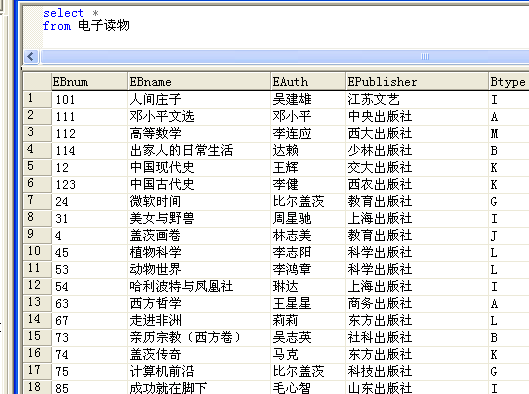Select the EPublisher column header
Image resolution: width=529 pixels, height=394 pixels.
click(417, 82)
